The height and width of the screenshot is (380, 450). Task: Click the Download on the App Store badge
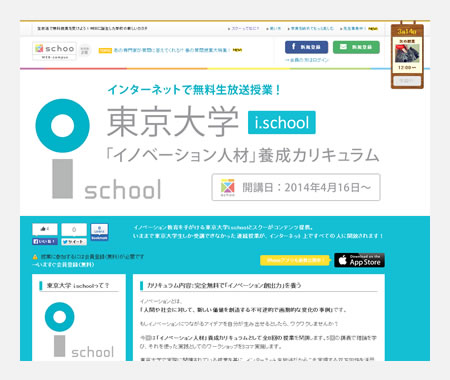359,260
